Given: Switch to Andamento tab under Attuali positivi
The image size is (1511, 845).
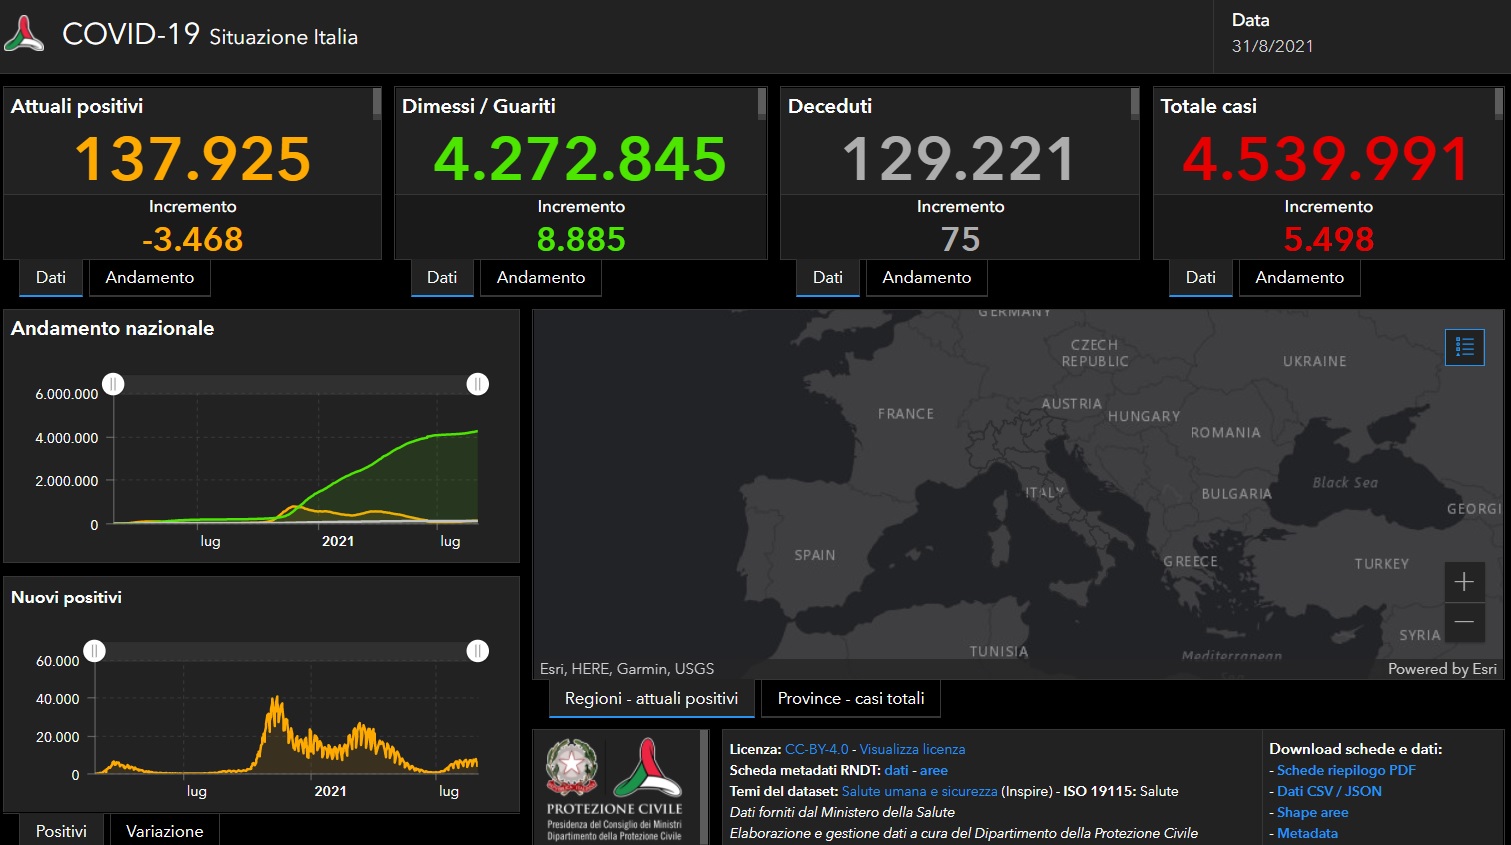Looking at the screenshot, I should [x=150, y=277].
